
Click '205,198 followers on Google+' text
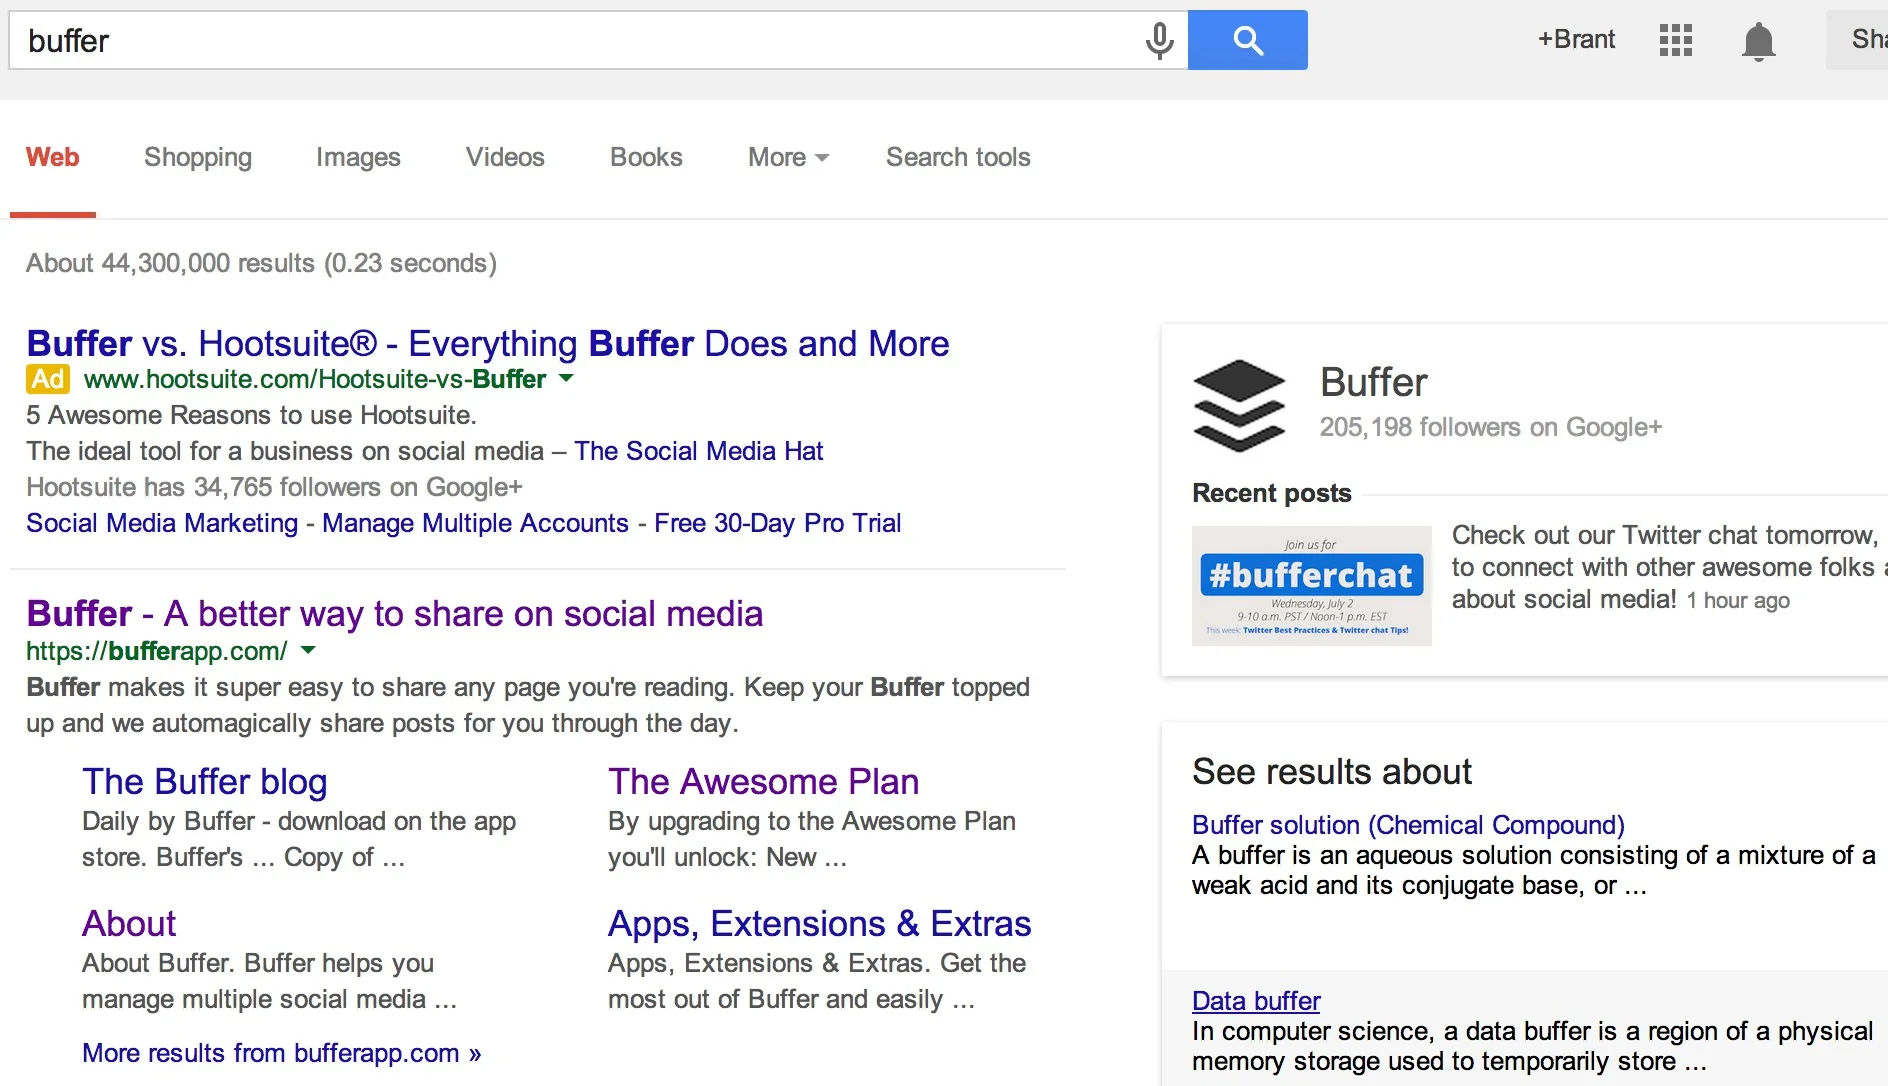(x=1491, y=427)
